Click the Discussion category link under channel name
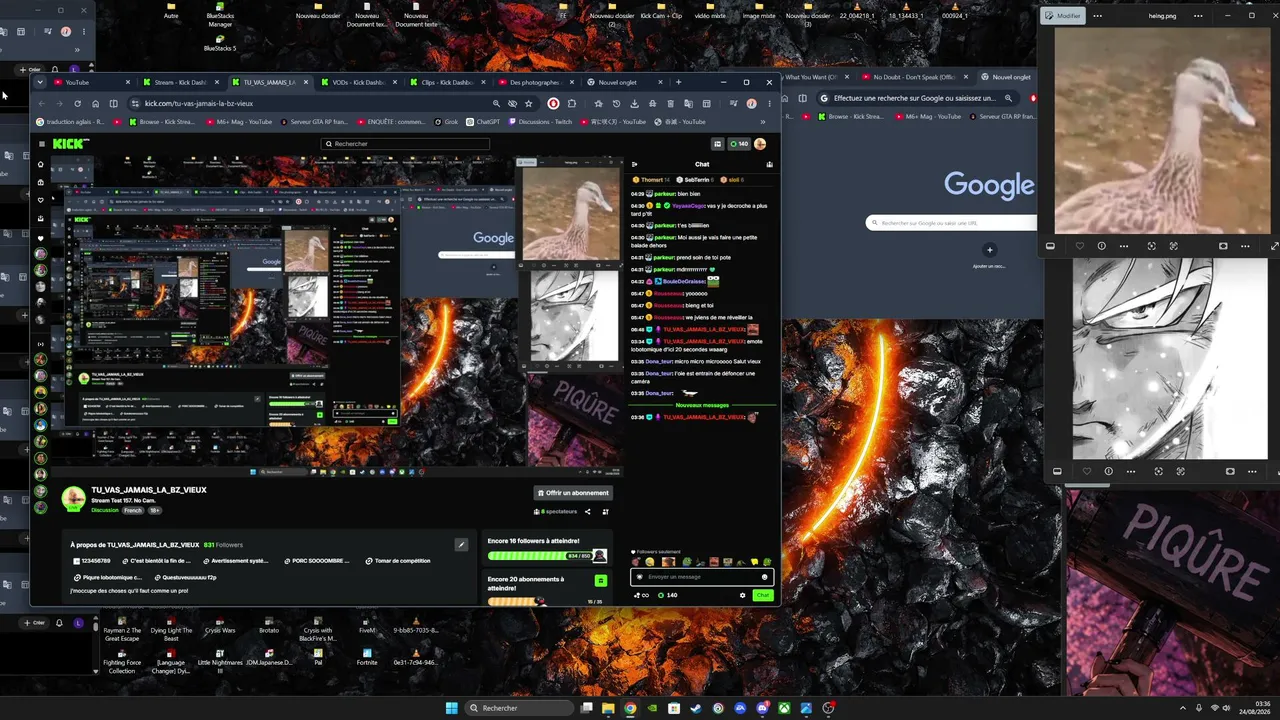Screen dimensions: 1280x720 pyautogui.click(x=105, y=510)
